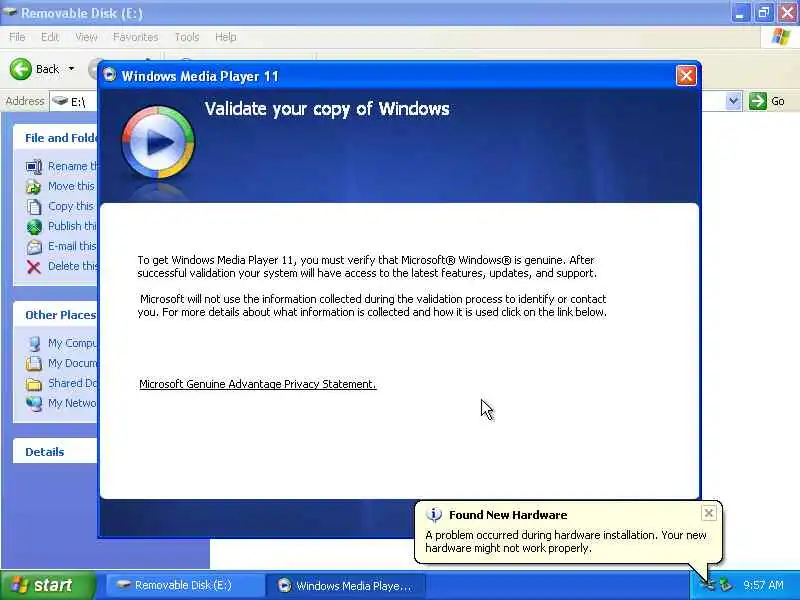This screenshot has width=800, height=600.
Task: Collapse the File and Folder Tasks header
Action: 55,138
